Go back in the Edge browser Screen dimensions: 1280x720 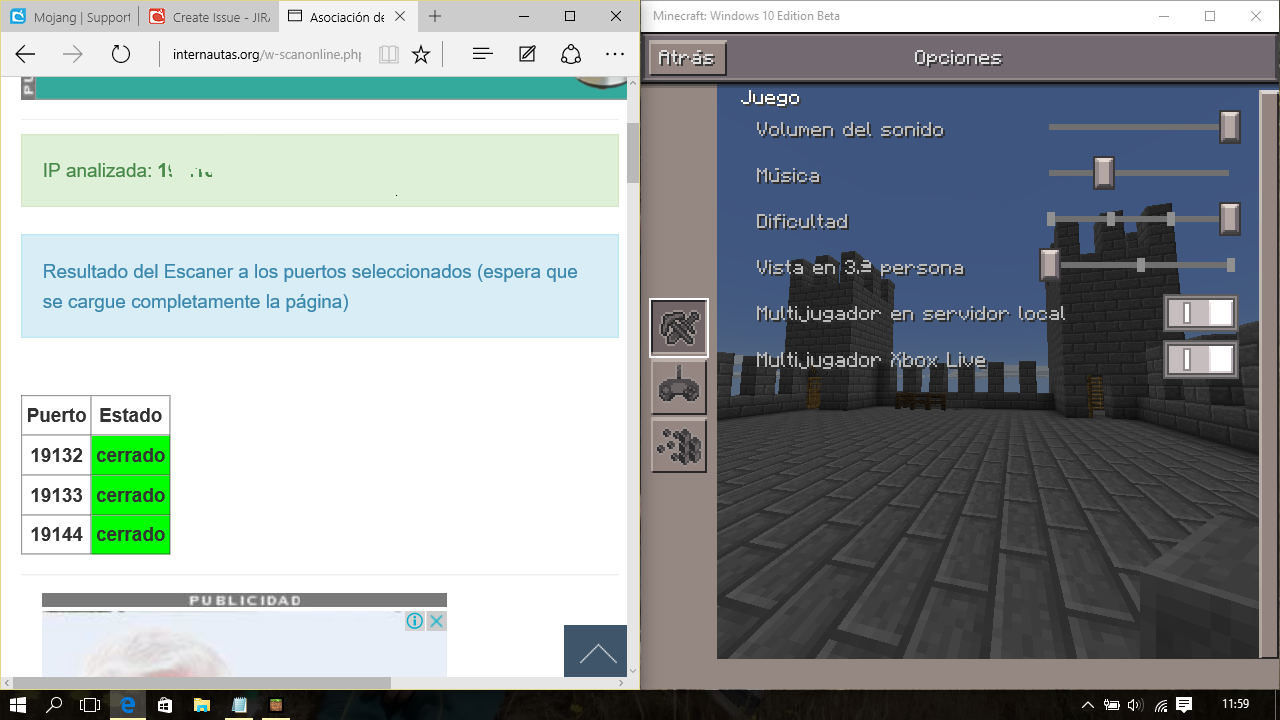[x=25, y=54]
